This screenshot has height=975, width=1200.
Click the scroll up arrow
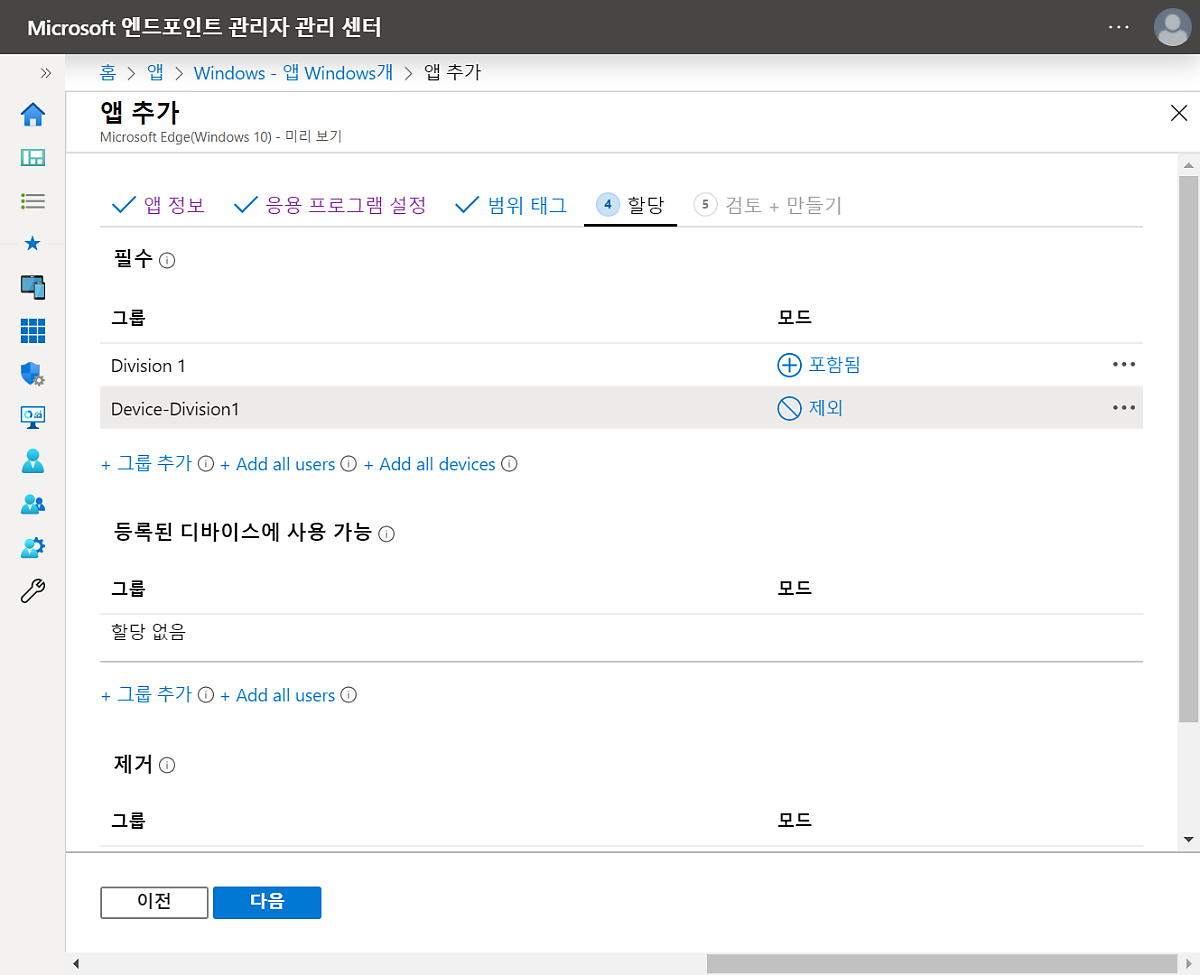click(1188, 164)
